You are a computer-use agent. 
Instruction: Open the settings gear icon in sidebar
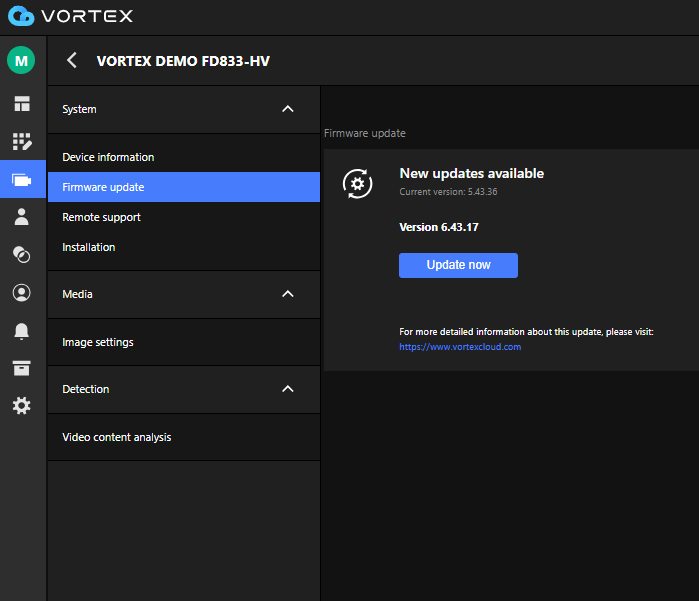click(21, 406)
